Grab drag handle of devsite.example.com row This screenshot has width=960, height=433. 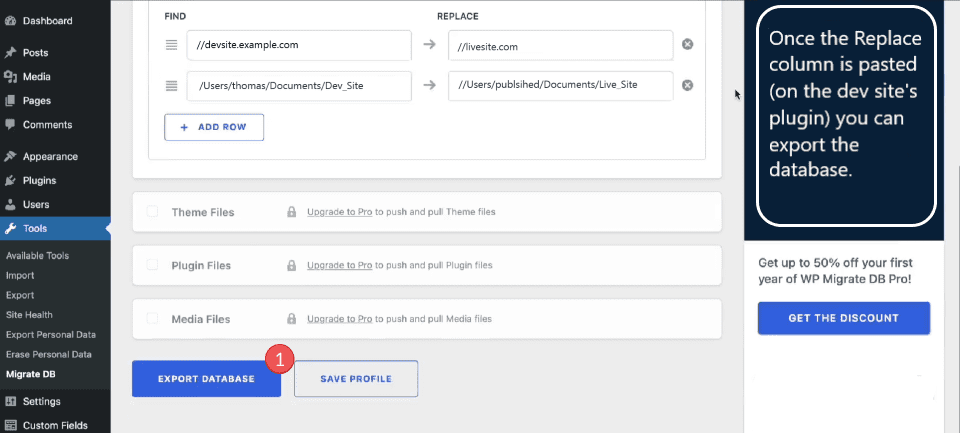[x=171, y=45]
